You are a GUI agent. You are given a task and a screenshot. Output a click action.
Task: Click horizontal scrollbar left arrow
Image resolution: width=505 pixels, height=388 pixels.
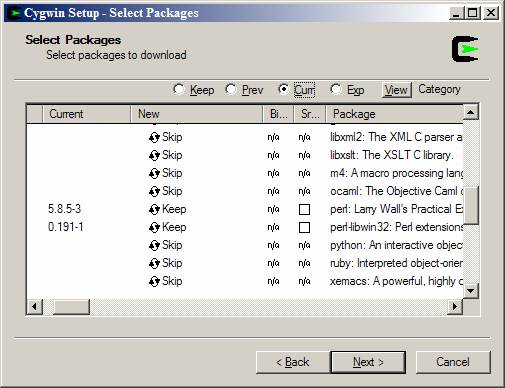(35, 306)
